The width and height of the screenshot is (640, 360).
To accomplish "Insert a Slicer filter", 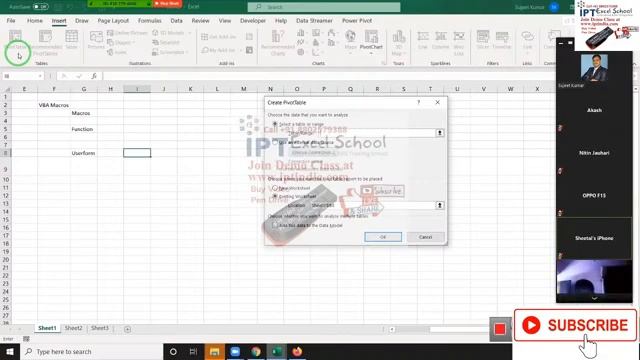I will pos(483,40).
